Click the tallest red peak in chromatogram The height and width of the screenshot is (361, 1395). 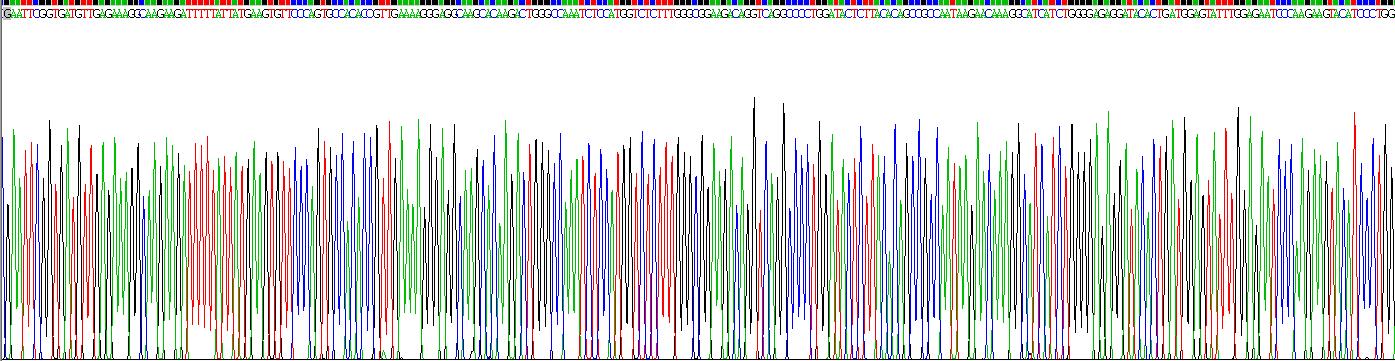click(1354, 235)
